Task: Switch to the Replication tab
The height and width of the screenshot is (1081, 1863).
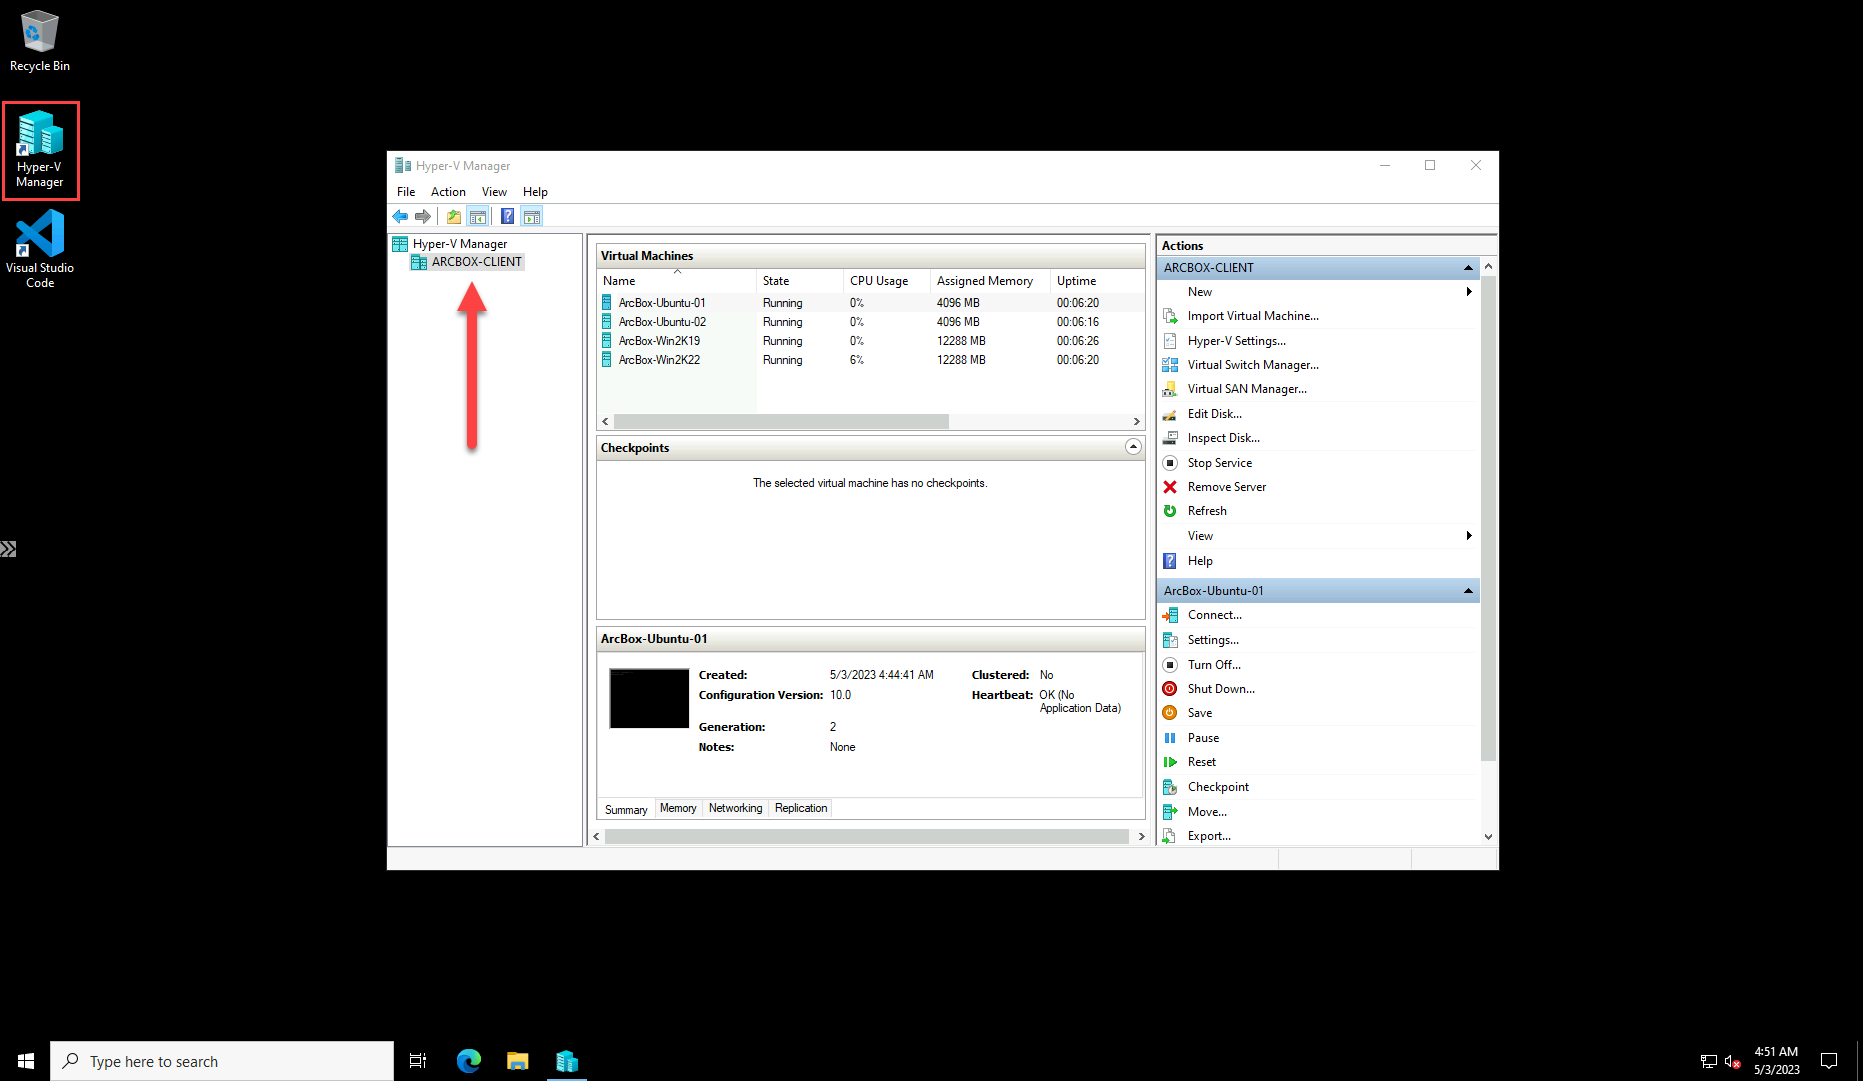Action: point(801,808)
